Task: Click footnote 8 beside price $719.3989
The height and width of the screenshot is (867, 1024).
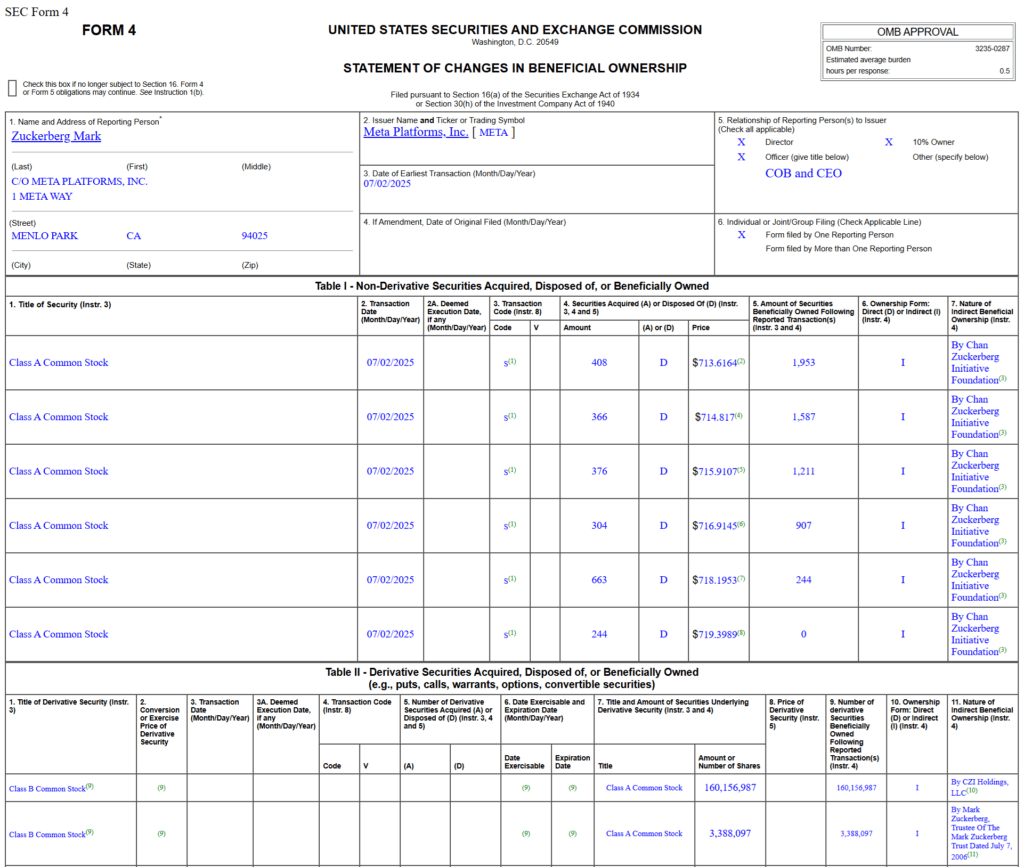Action: (741, 632)
